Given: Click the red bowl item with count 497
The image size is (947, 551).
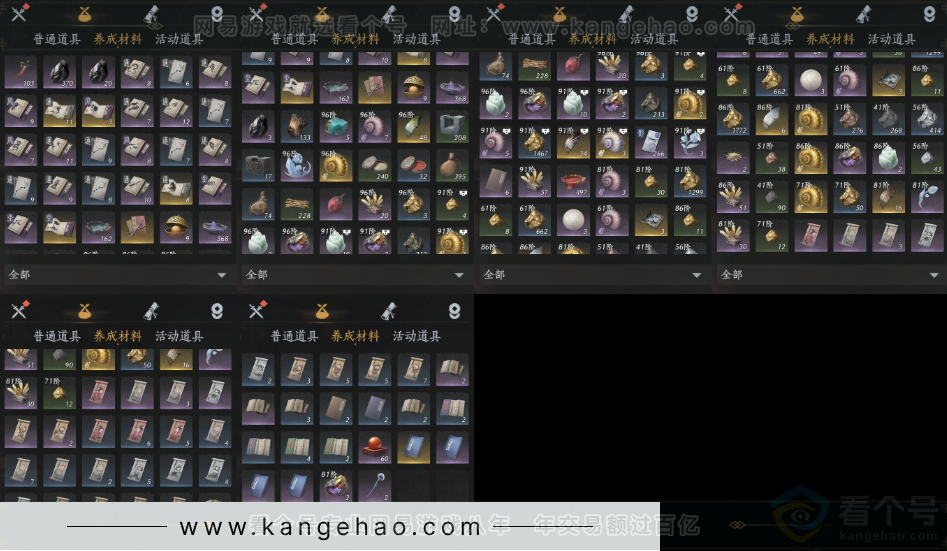Looking at the screenshot, I should tap(572, 181).
